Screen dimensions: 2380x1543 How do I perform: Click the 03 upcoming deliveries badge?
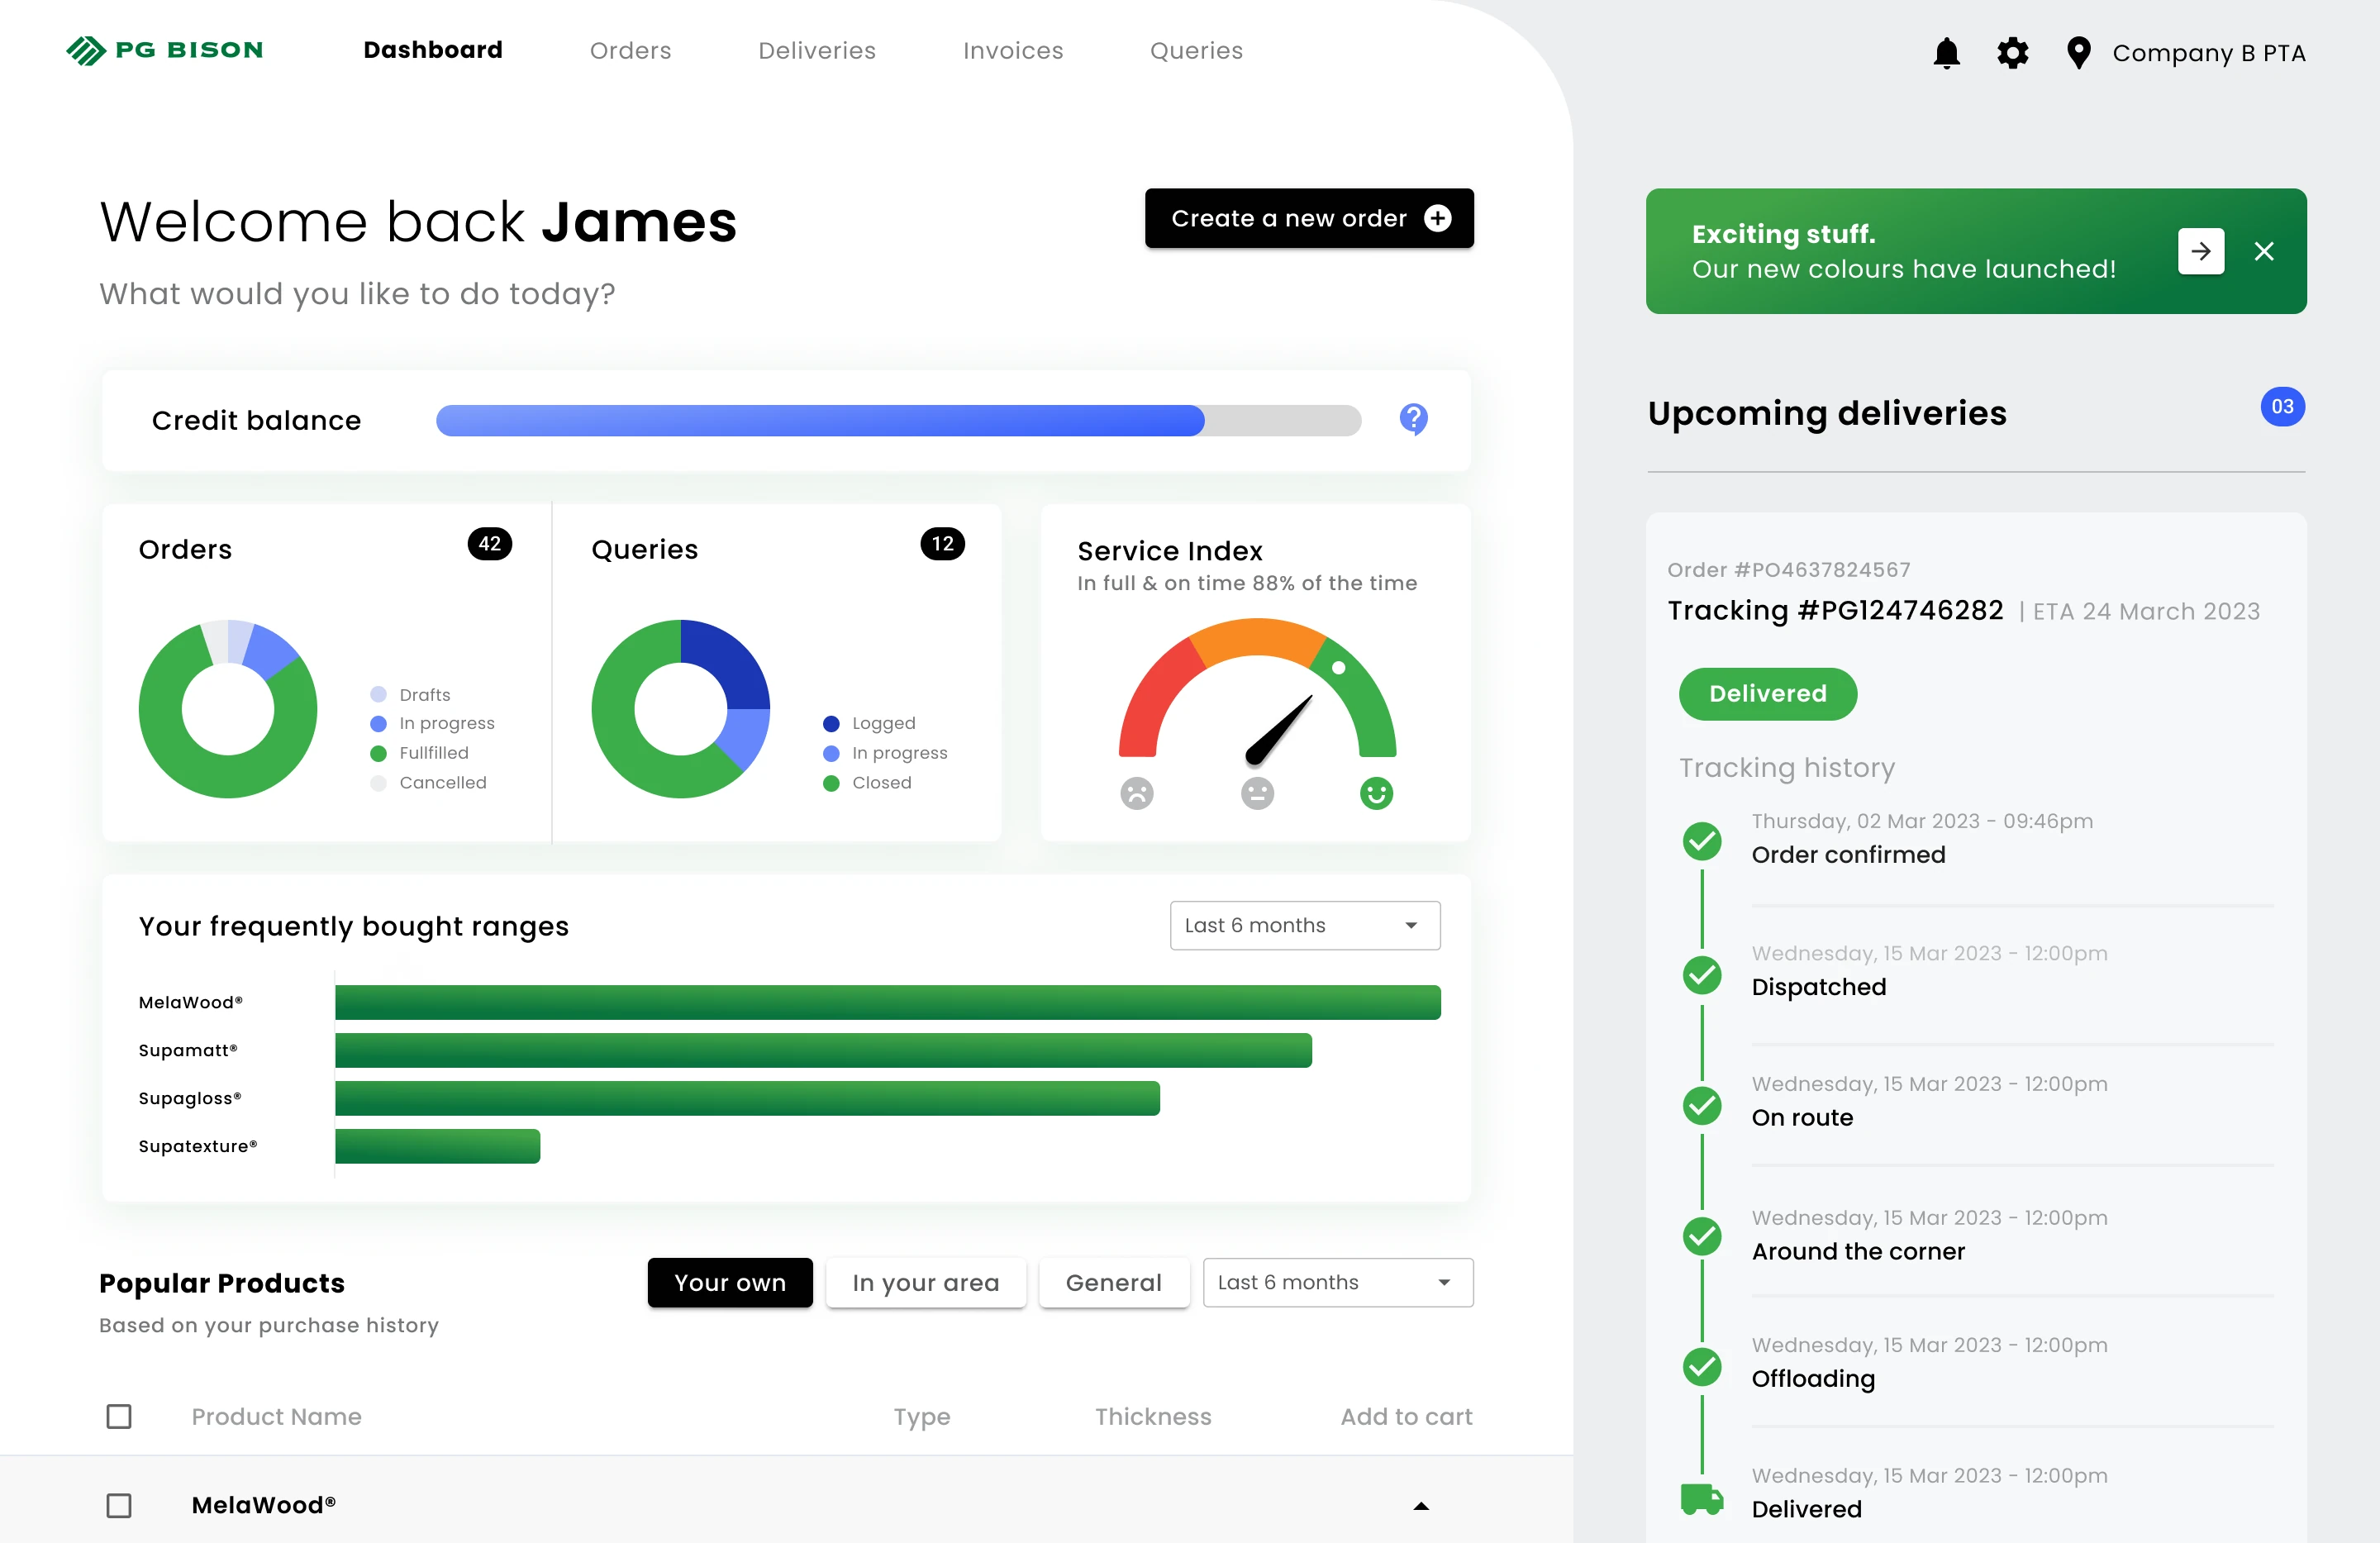[x=2282, y=407]
